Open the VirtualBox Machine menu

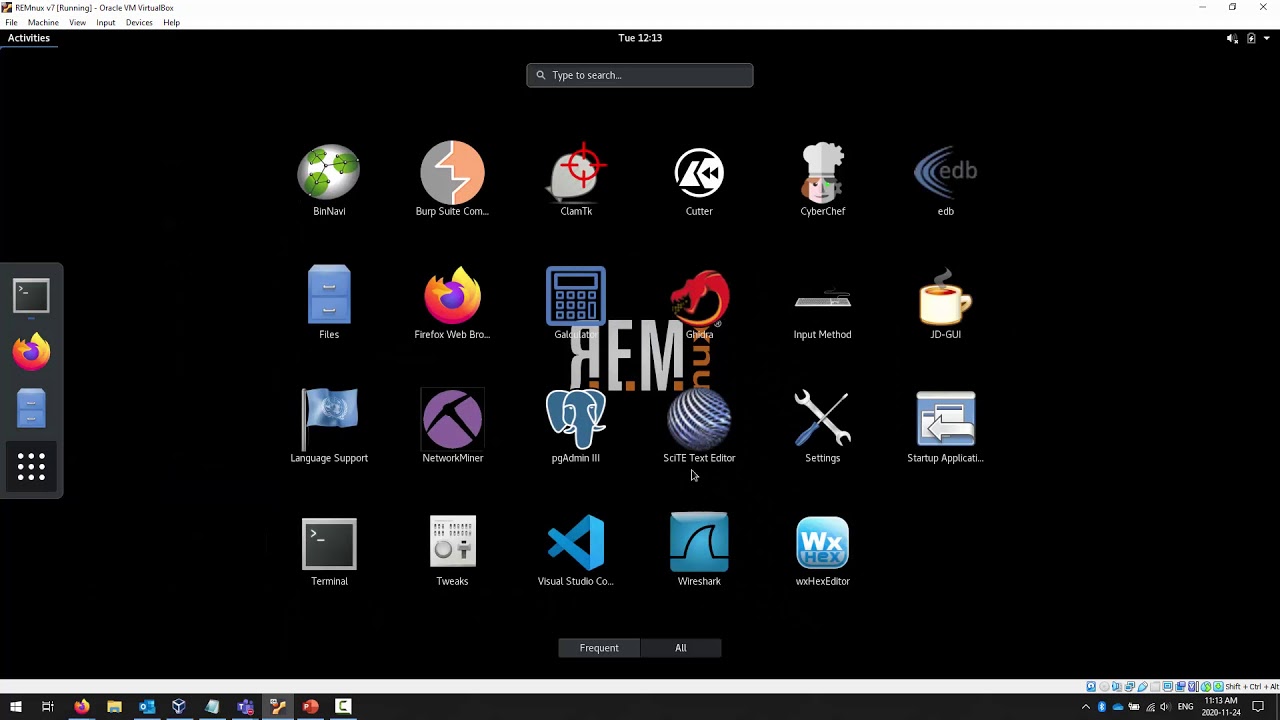point(43,22)
